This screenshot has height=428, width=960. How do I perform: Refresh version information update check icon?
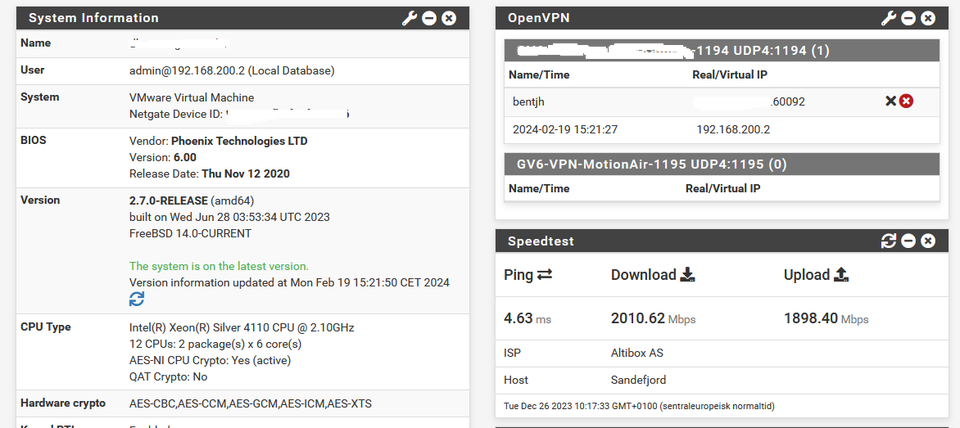[x=137, y=299]
